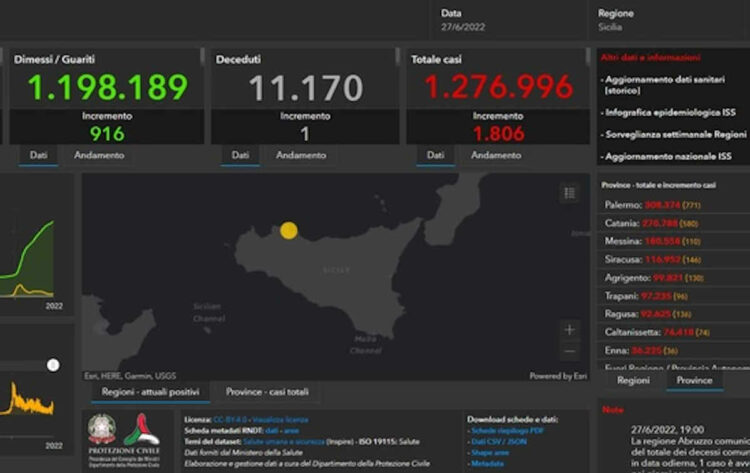Select Andamento tab under Totale casi
Image resolution: width=750 pixels, height=473 pixels.
495,156
